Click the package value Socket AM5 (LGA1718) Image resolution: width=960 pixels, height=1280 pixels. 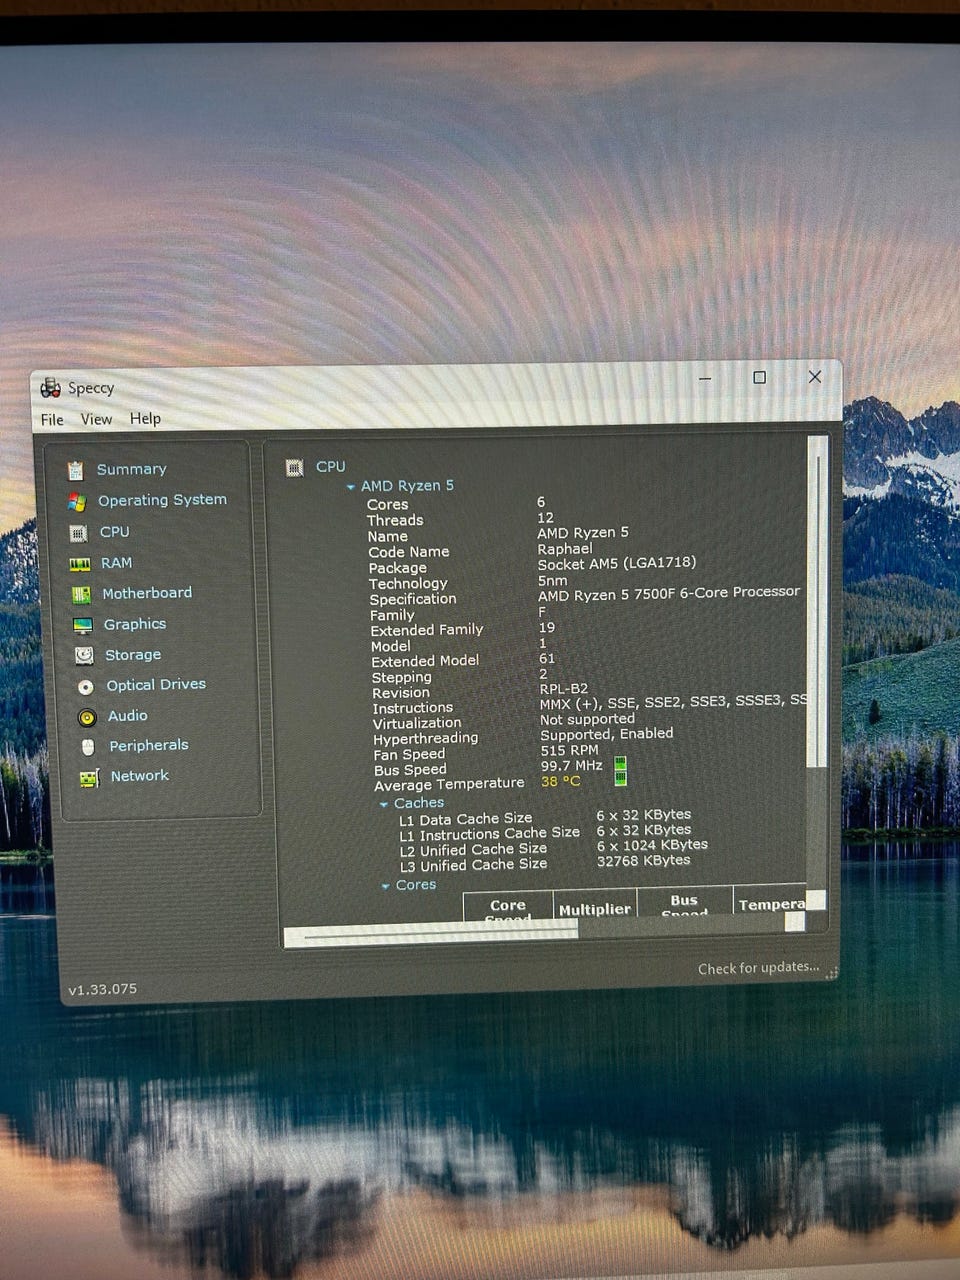(617, 564)
